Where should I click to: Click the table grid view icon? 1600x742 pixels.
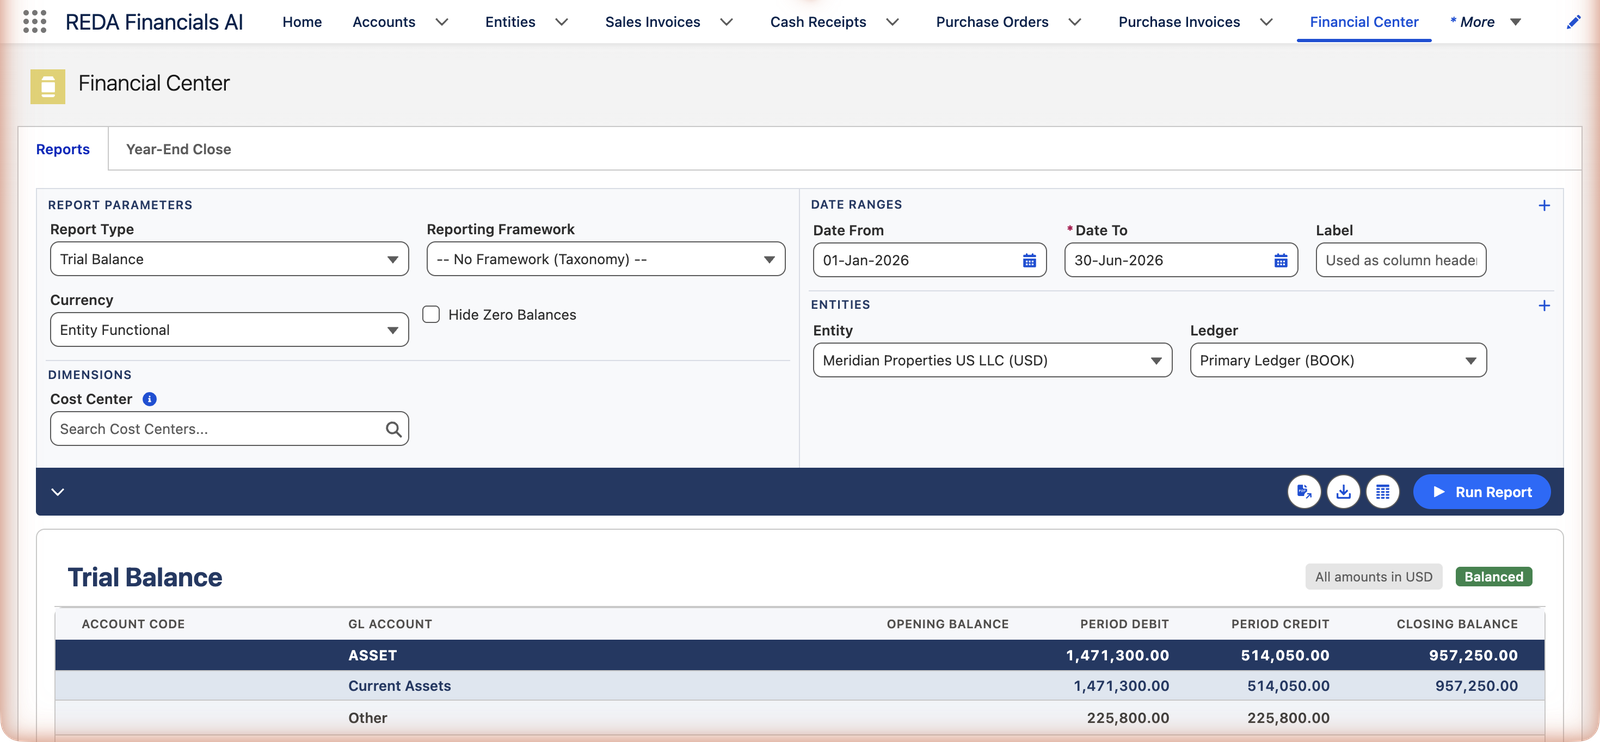(x=1382, y=492)
